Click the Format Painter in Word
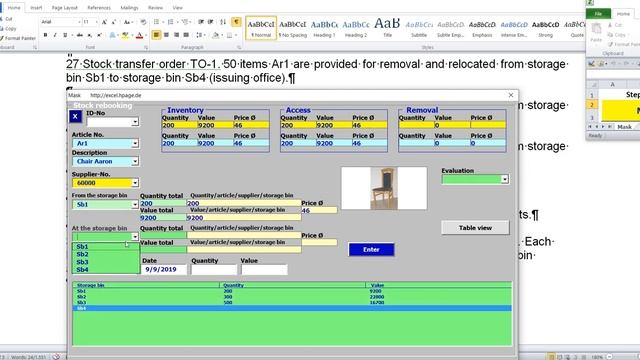640x360 pixels. click(x=18, y=38)
